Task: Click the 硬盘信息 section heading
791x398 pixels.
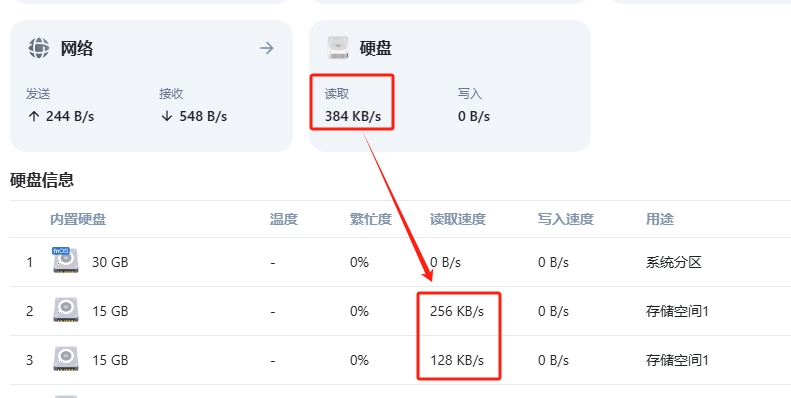Action: coord(42,180)
